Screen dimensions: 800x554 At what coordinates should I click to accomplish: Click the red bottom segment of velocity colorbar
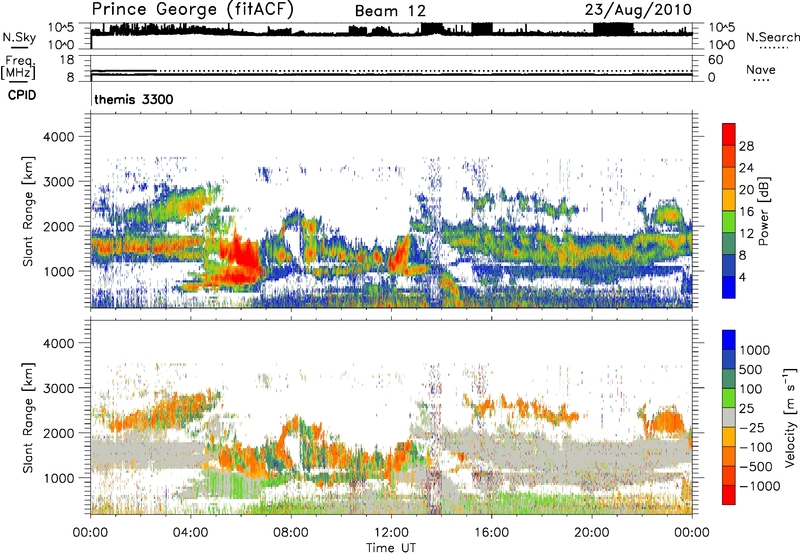729,495
